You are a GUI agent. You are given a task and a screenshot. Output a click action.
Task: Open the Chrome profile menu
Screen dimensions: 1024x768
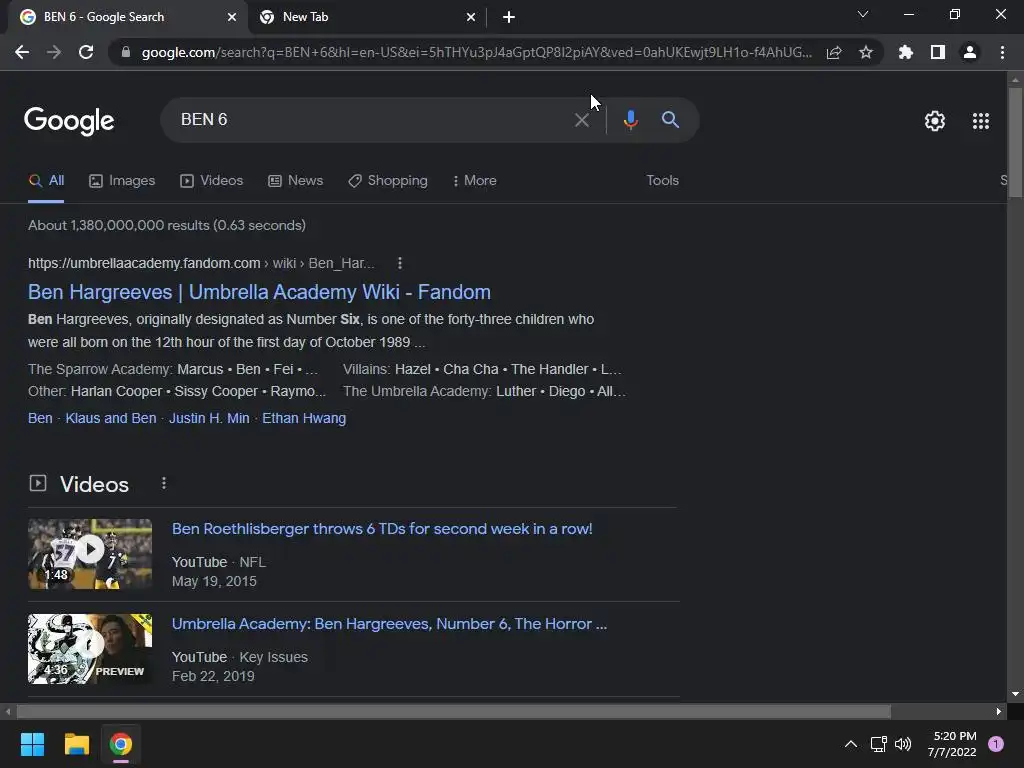coord(970,52)
